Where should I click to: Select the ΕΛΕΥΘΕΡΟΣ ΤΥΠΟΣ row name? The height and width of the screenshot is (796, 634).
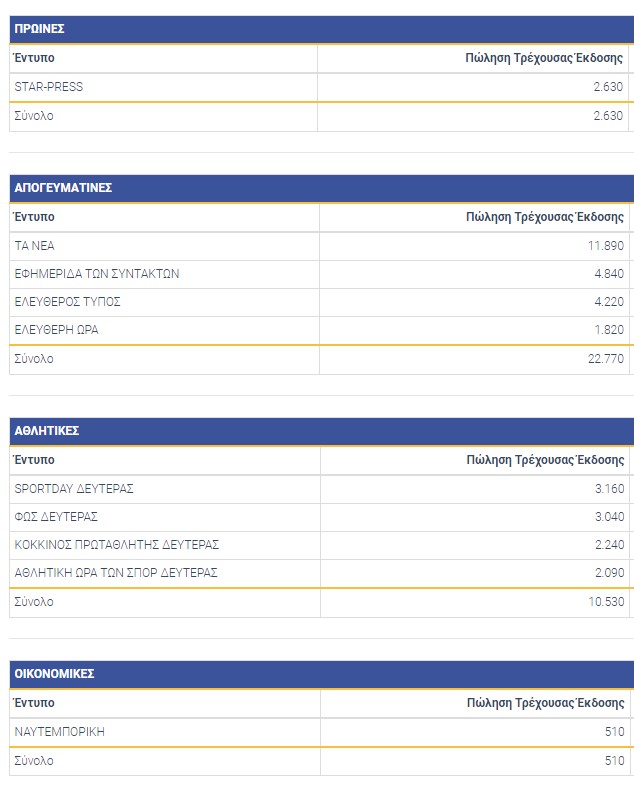(68, 302)
